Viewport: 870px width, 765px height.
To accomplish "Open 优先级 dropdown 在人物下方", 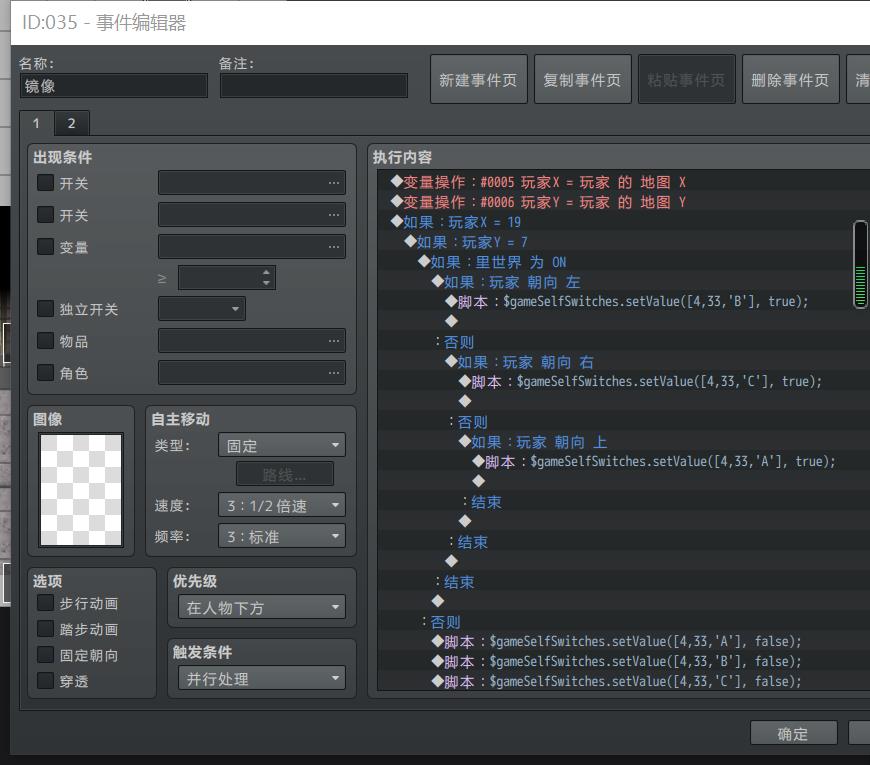I will [262, 607].
